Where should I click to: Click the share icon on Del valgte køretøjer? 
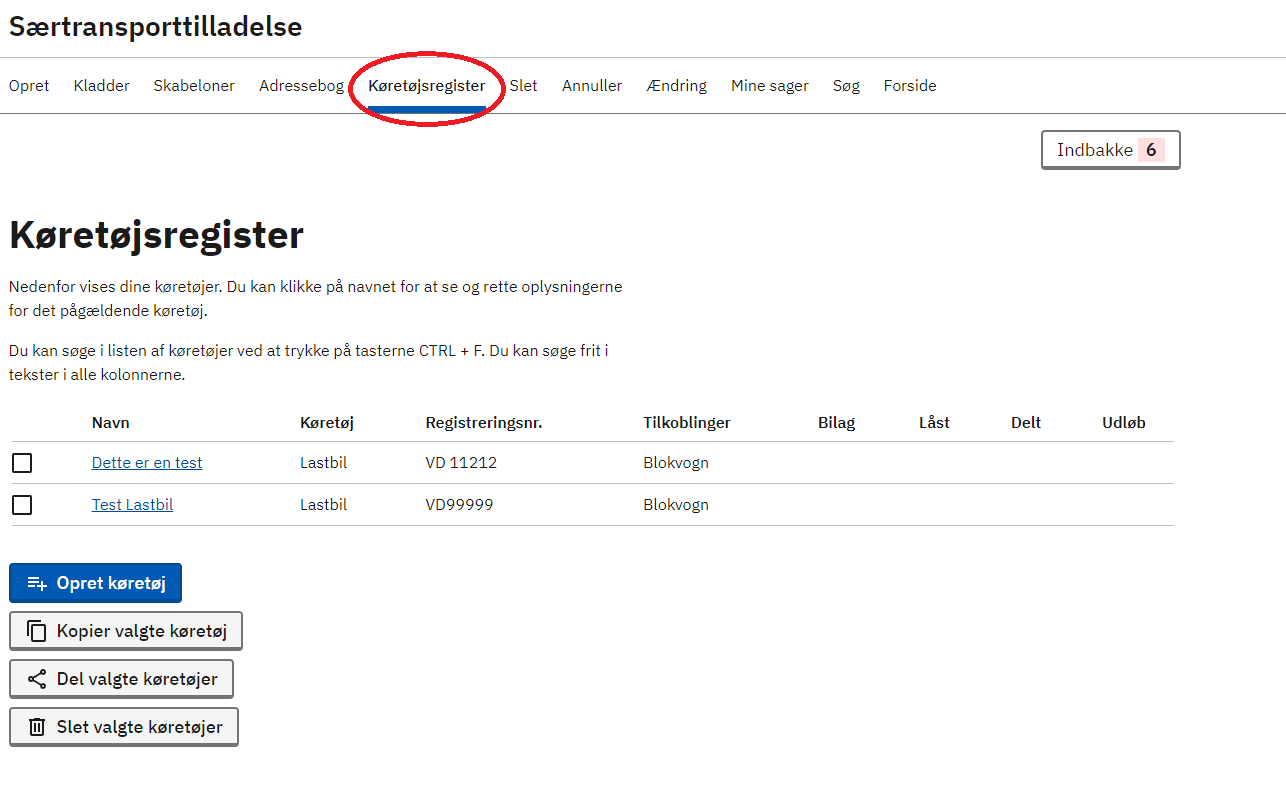(x=37, y=679)
